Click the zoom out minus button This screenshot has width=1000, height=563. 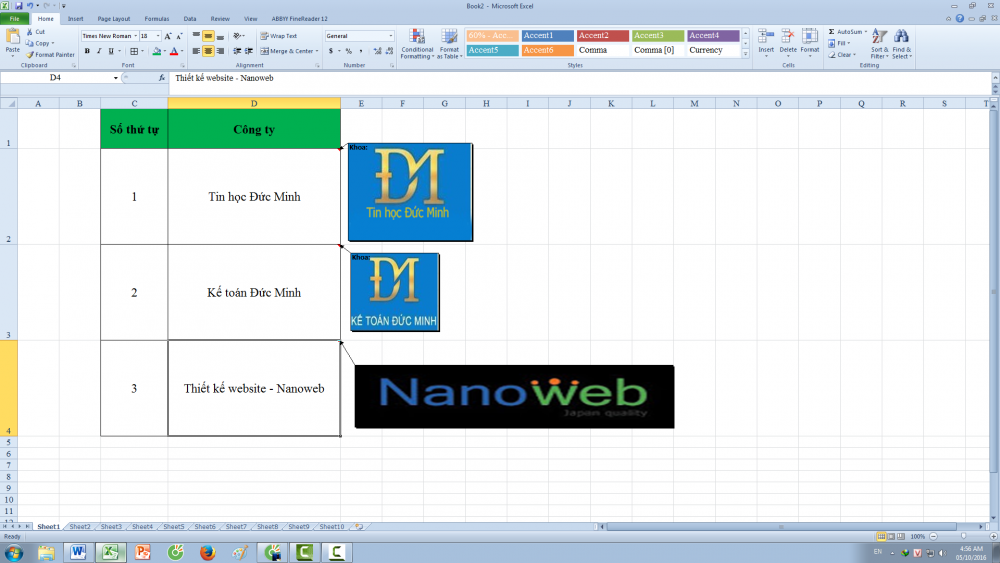[933, 537]
